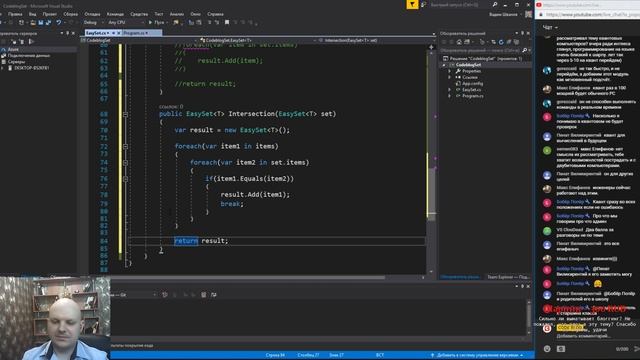The height and width of the screenshot is (360, 640).
Task: Collapse the if block at line 76
Action: click(x=125, y=179)
